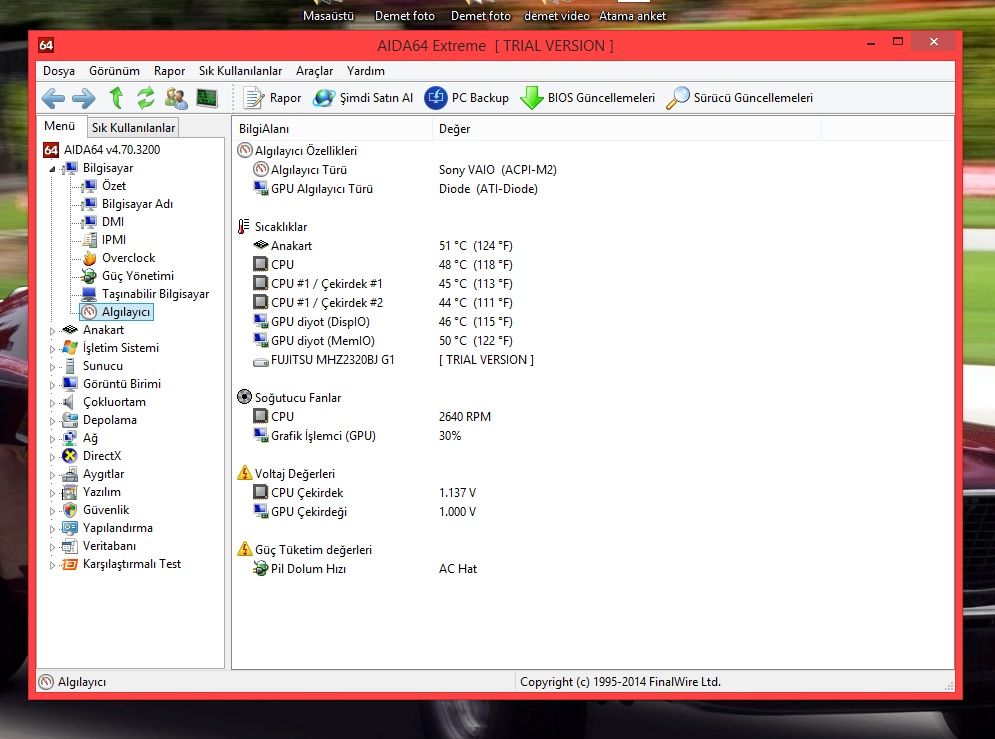
Task: Open the Görünüm menu
Action: click(114, 71)
